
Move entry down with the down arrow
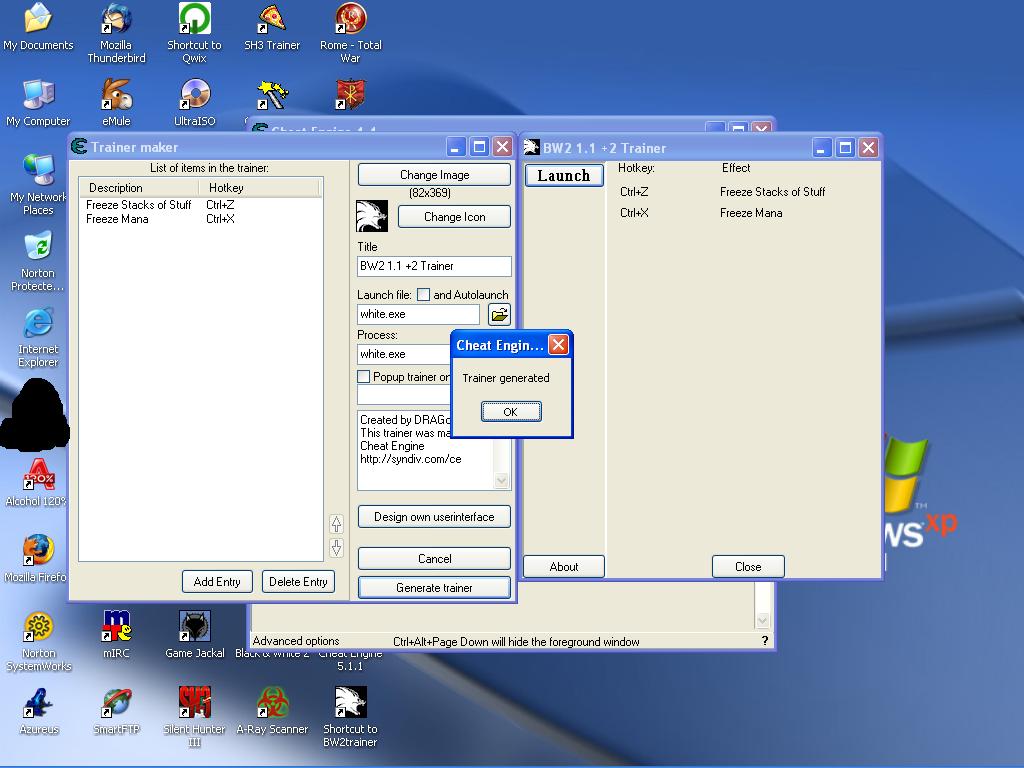click(336, 547)
